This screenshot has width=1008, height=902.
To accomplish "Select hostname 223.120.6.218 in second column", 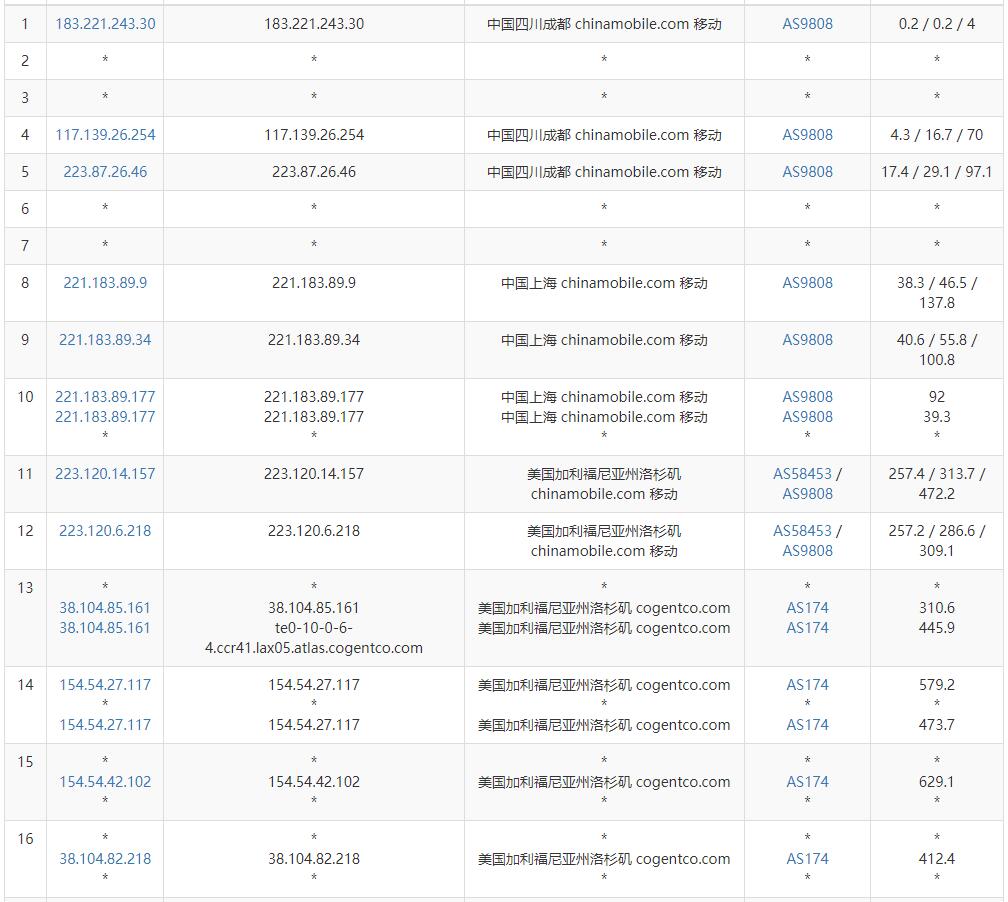I will pos(314,531).
